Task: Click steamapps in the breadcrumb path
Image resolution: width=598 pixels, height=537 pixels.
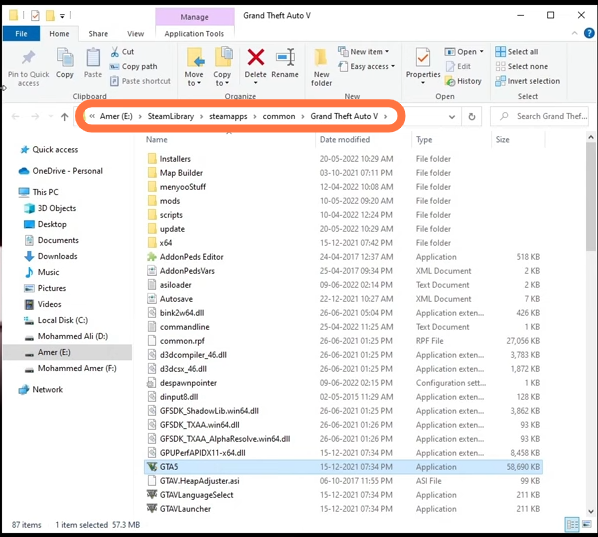Action: coord(228,116)
